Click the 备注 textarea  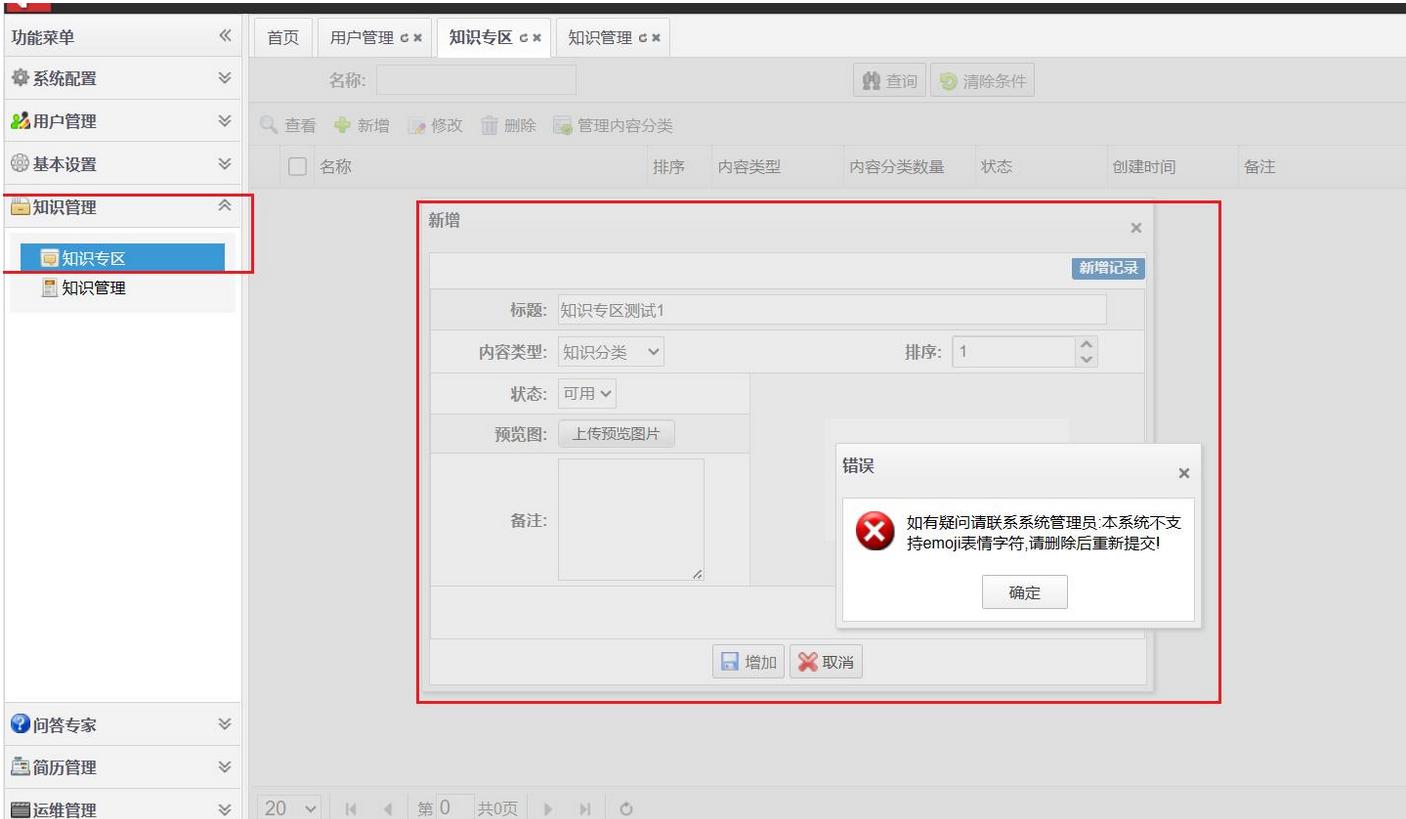[631, 520]
